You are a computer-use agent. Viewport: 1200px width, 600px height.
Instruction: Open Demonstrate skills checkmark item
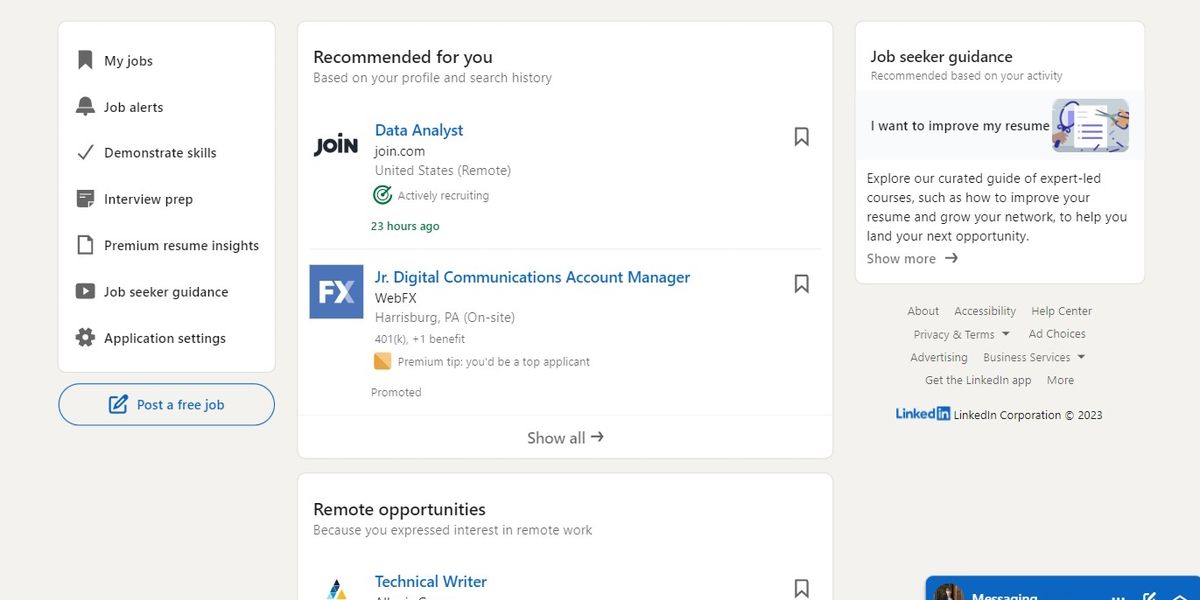point(86,153)
